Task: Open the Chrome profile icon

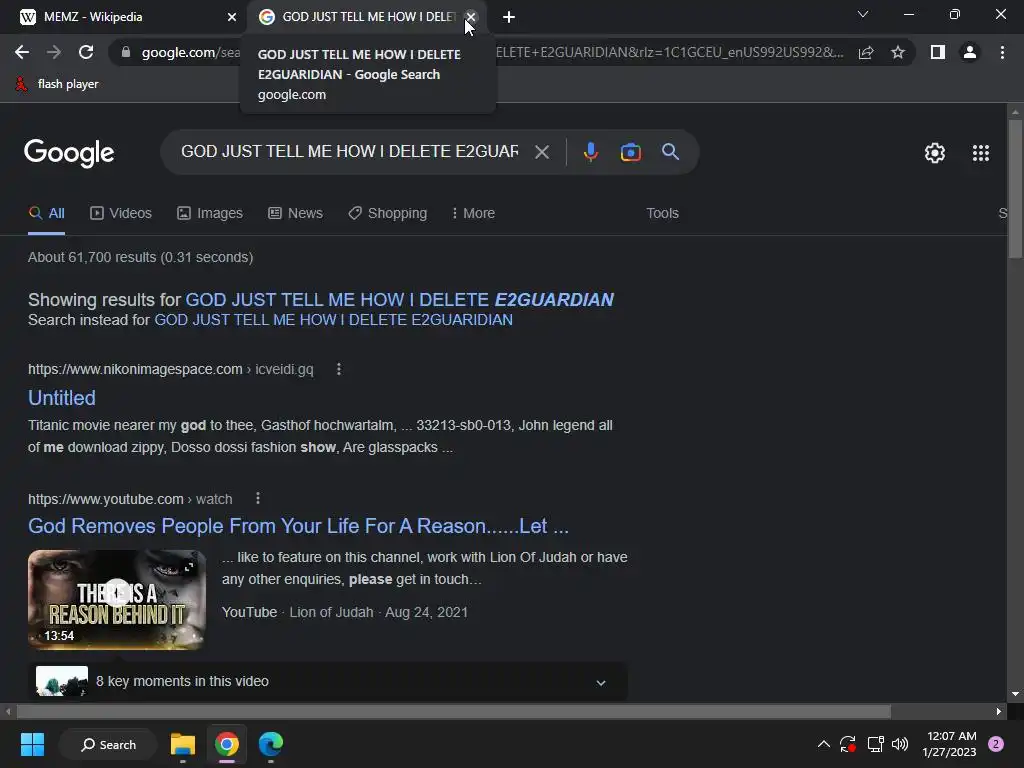Action: (x=970, y=52)
